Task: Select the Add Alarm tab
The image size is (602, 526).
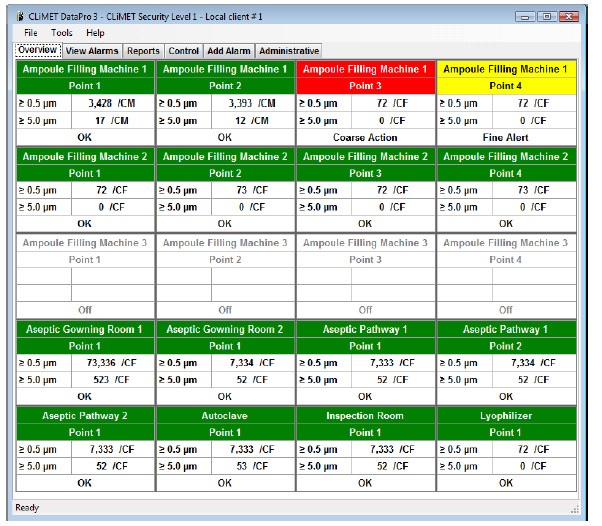Action: 229,51
